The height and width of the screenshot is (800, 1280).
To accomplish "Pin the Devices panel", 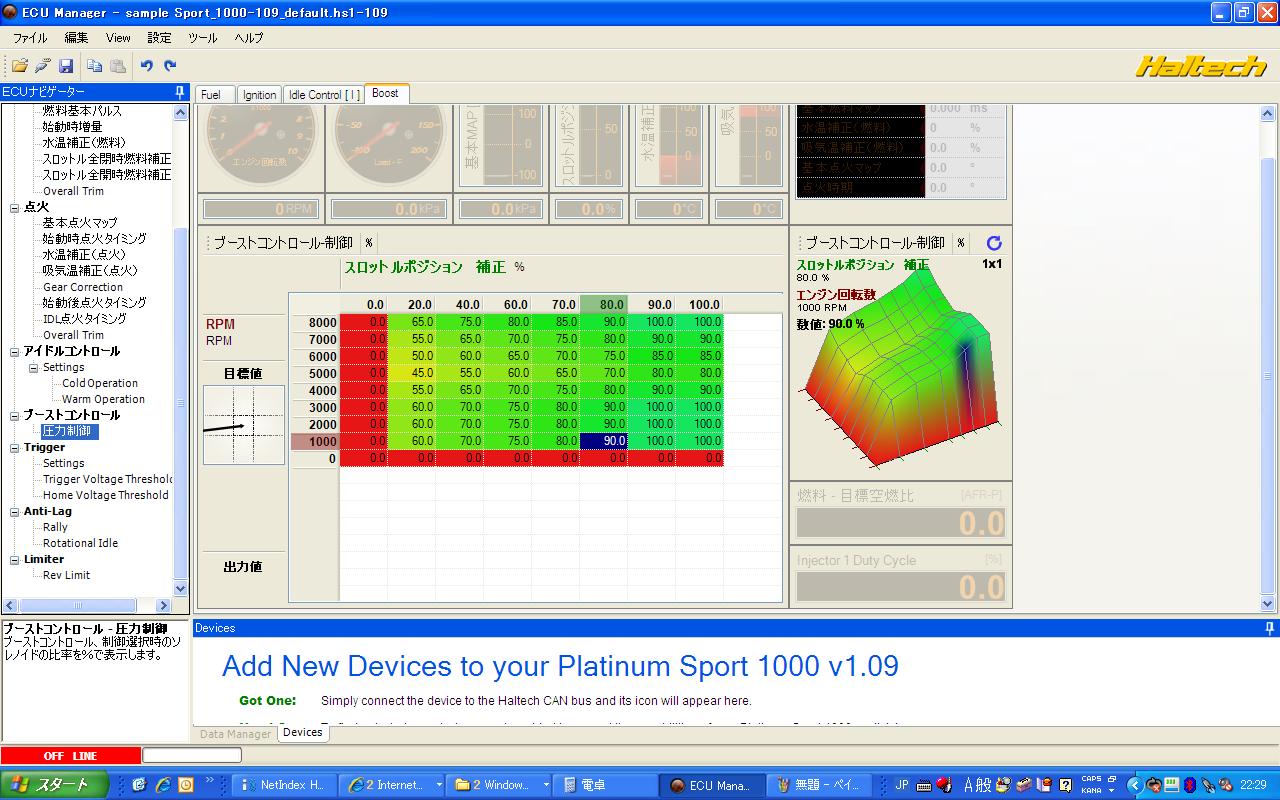I will click(x=1270, y=628).
